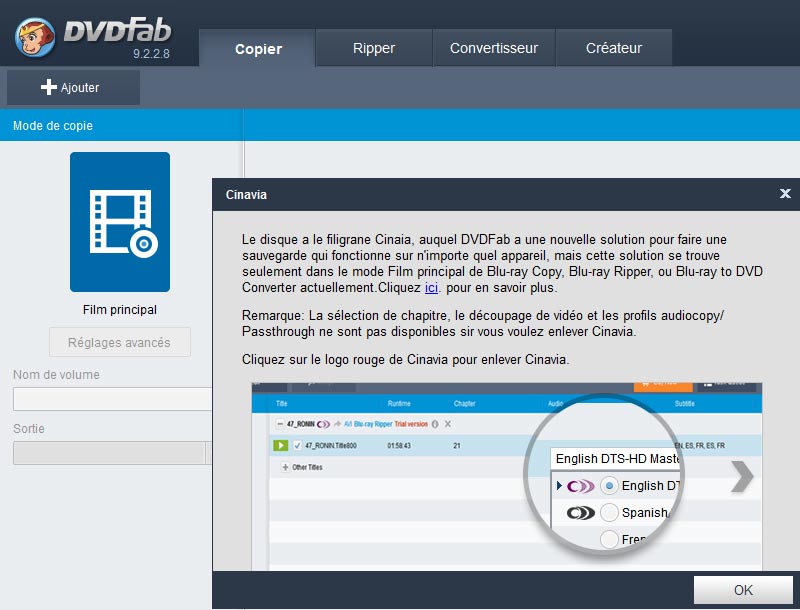Click the 01:58:43 runtime value
The width and height of the screenshot is (800, 610).
click(397, 445)
